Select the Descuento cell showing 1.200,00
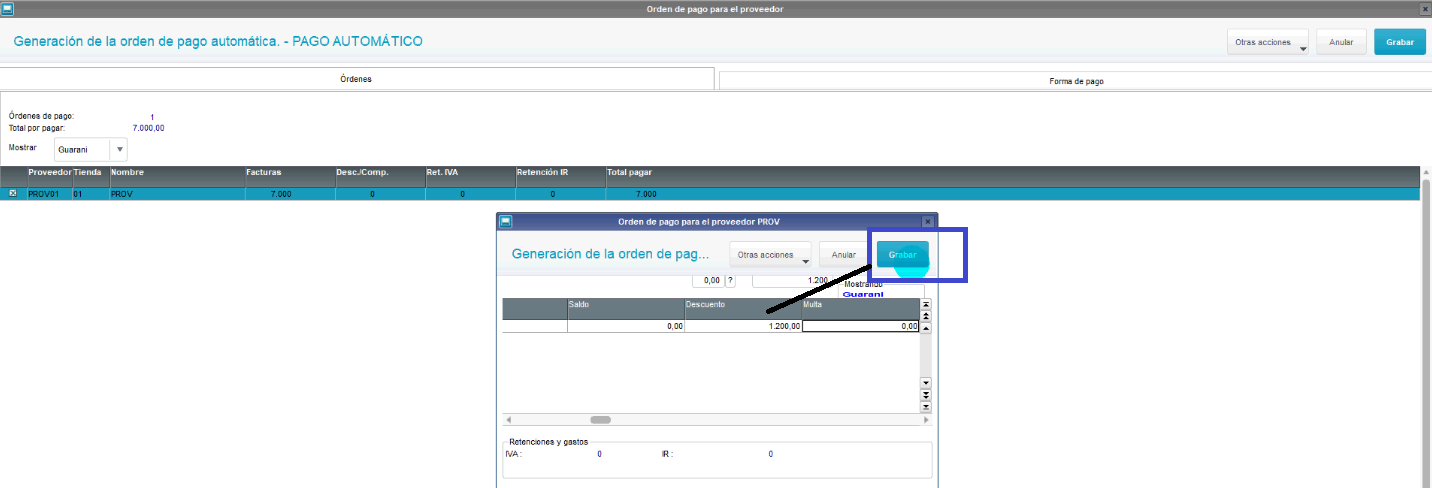Image resolution: width=1432 pixels, height=488 pixels. (x=743, y=326)
